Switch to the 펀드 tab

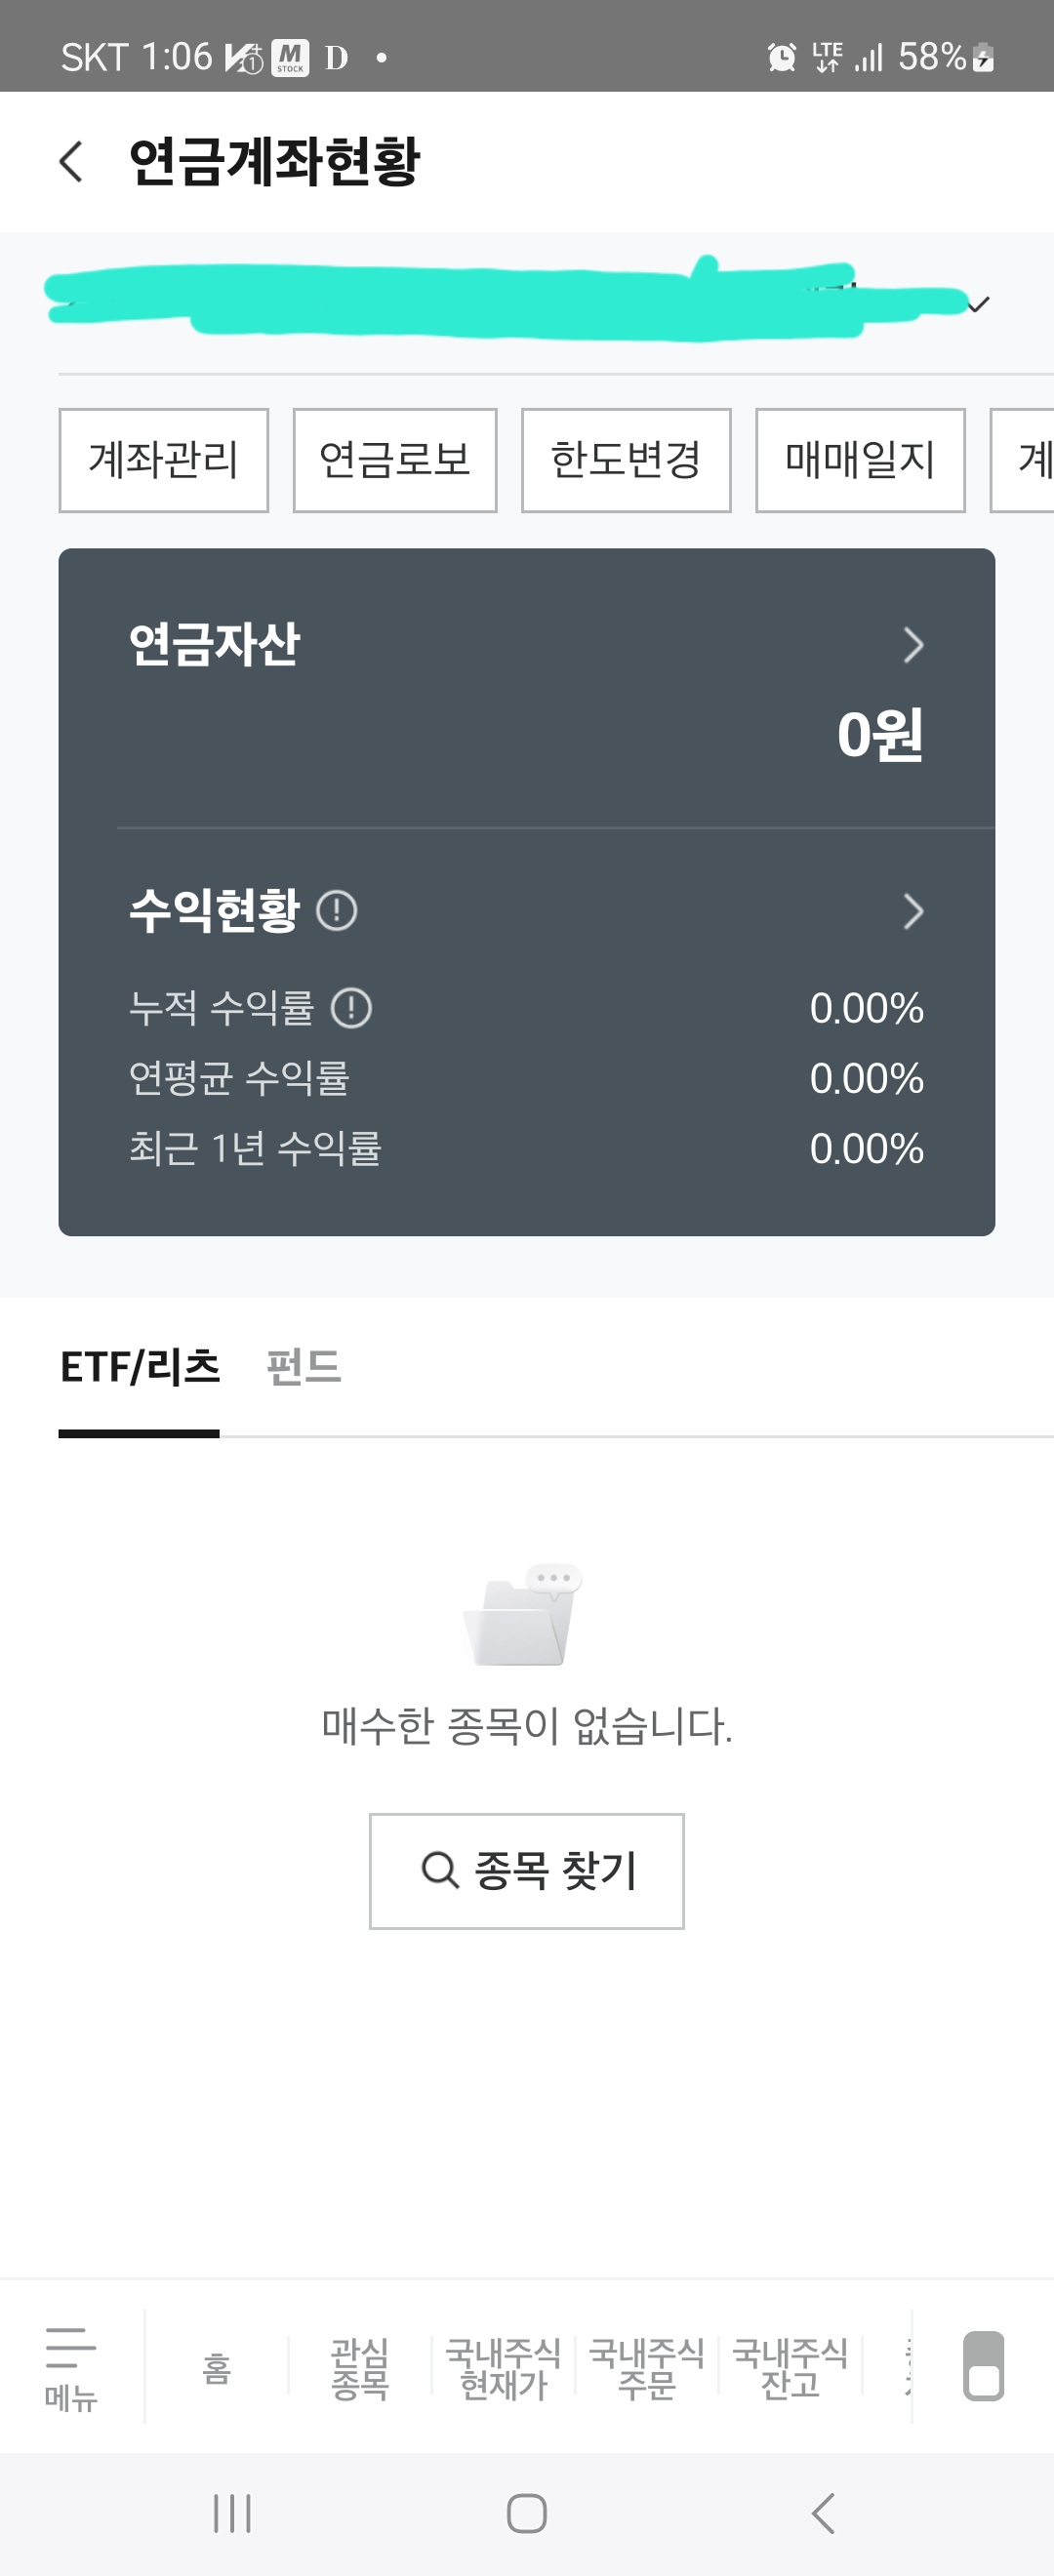pos(303,1367)
